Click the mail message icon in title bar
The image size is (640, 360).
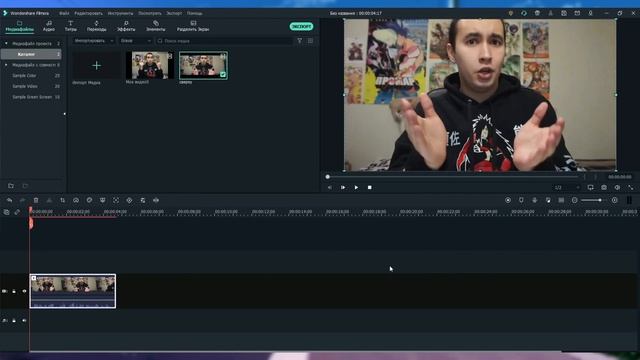(577, 13)
